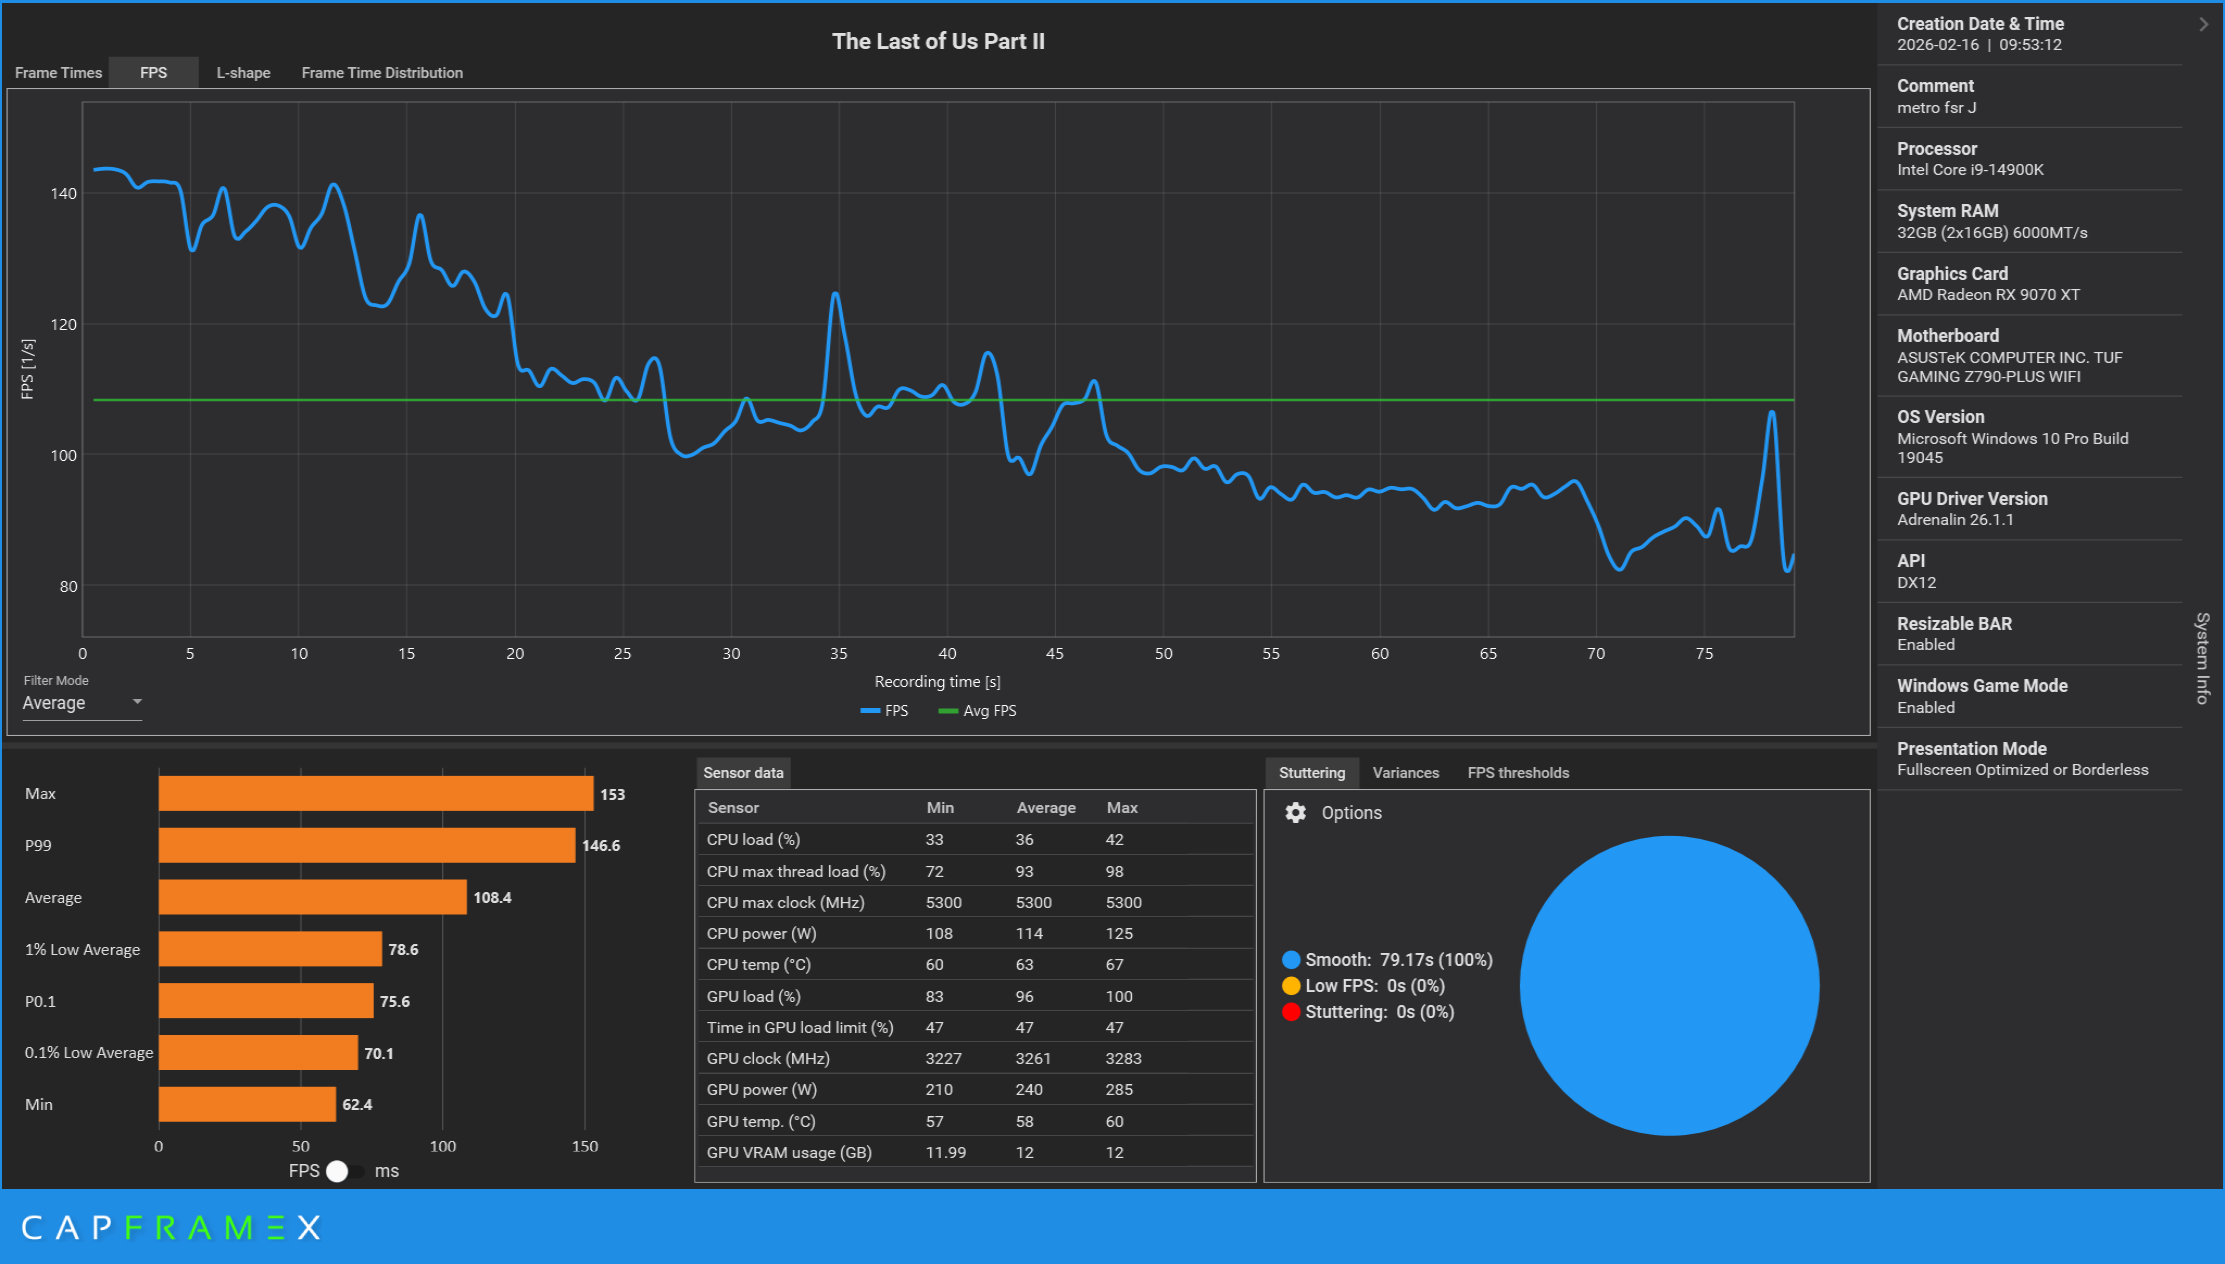The height and width of the screenshot is (1264, 2225).
Task: Click the Filter Mode dropdown arrow
Action: click(137, 702)
